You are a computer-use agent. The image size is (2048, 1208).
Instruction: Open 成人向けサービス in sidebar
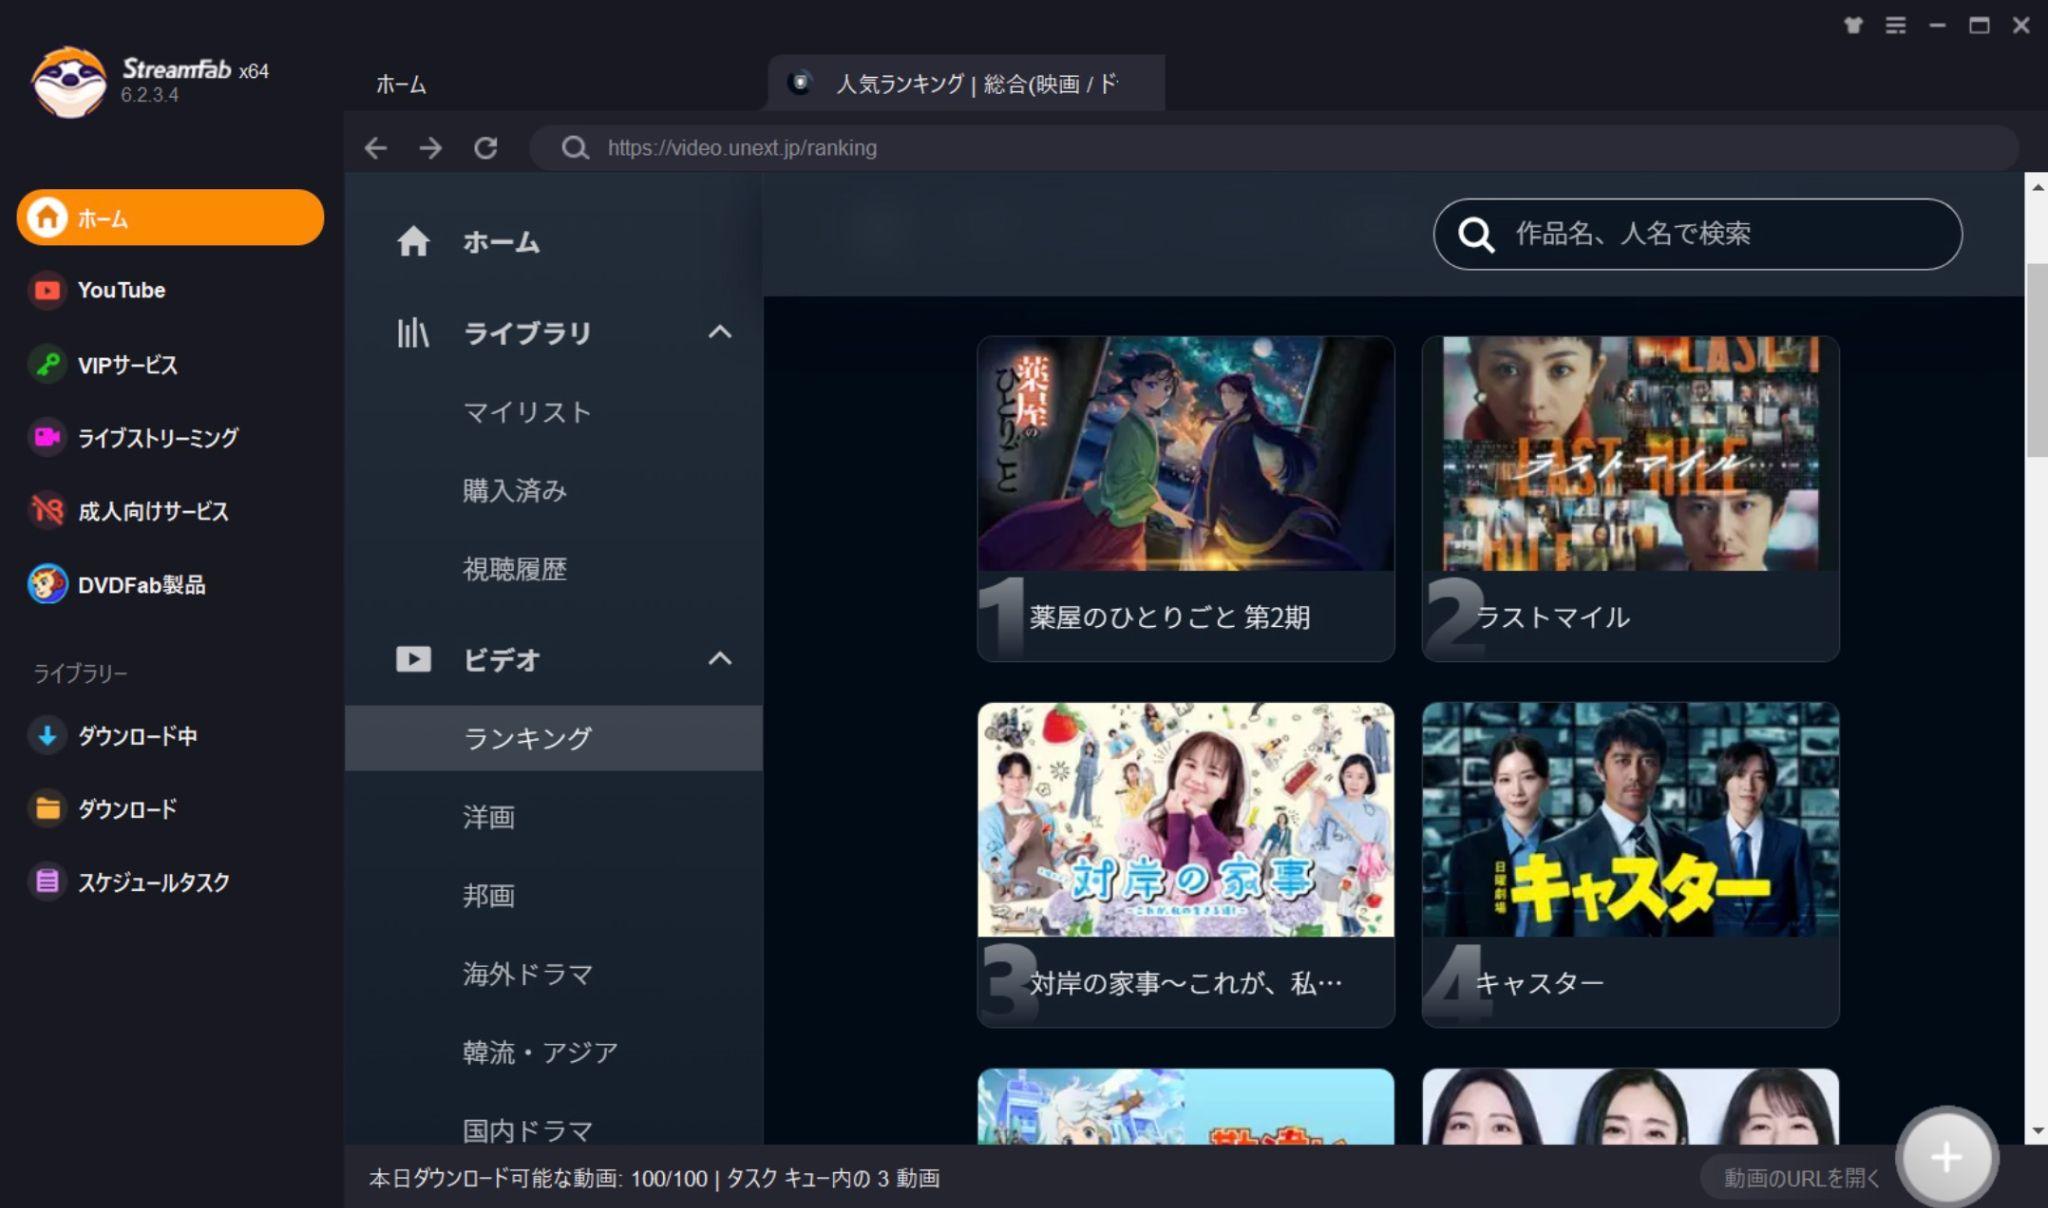pos(129,511)
